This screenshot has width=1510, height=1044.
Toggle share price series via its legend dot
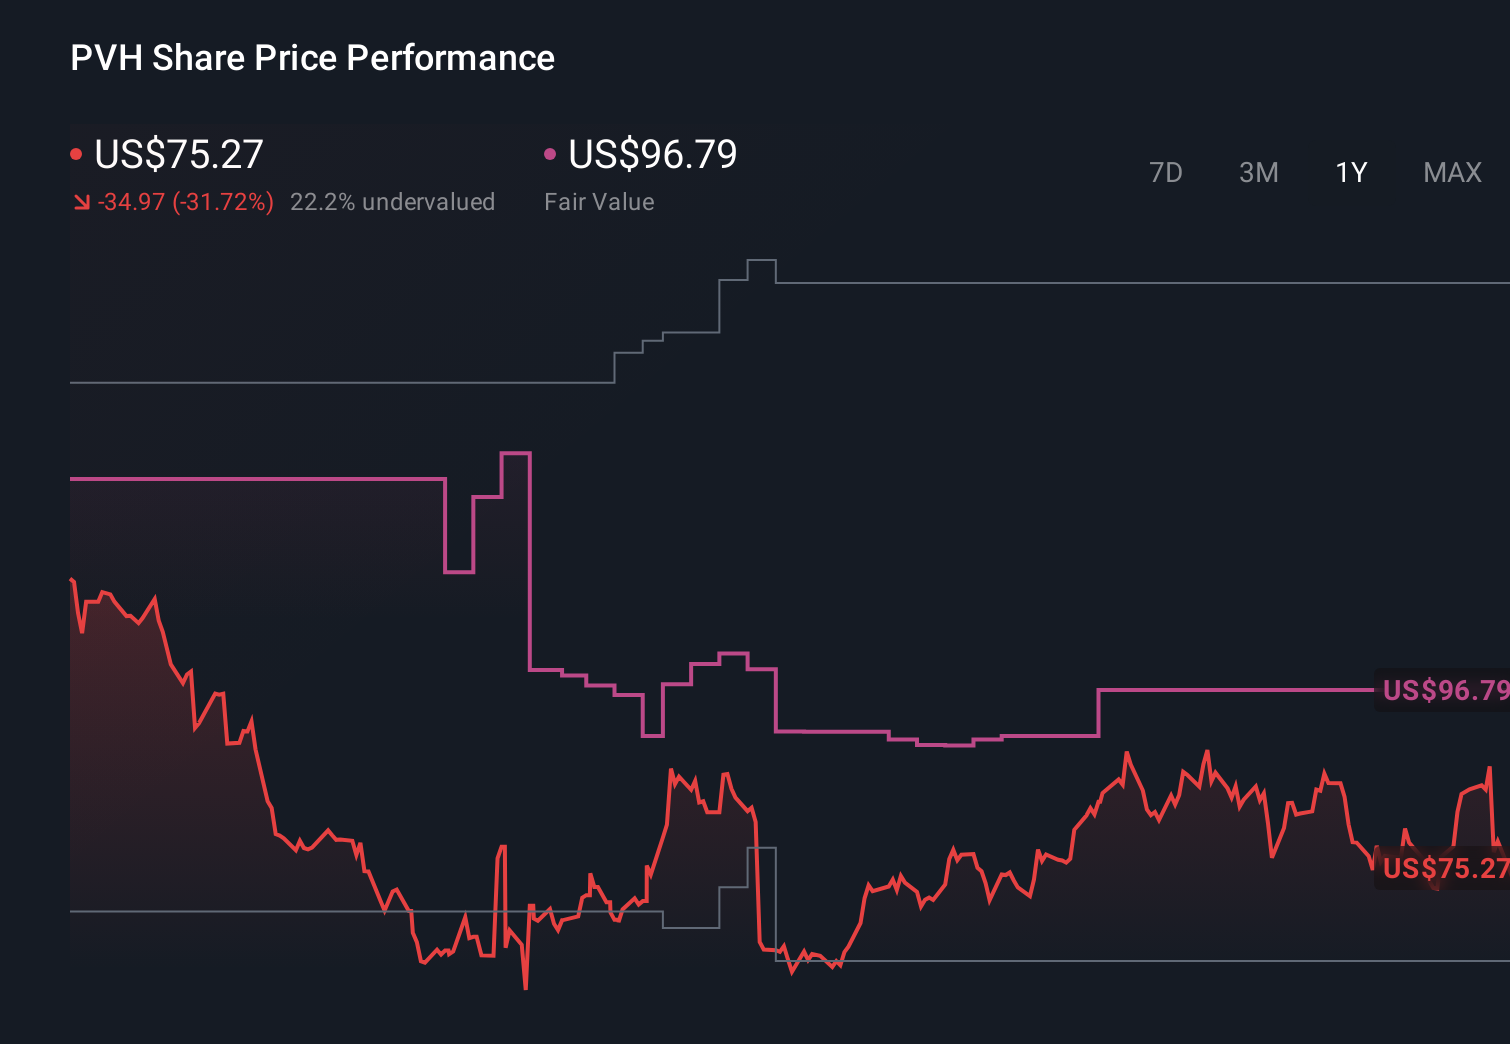pyautogui.click(x=76, y=152)
